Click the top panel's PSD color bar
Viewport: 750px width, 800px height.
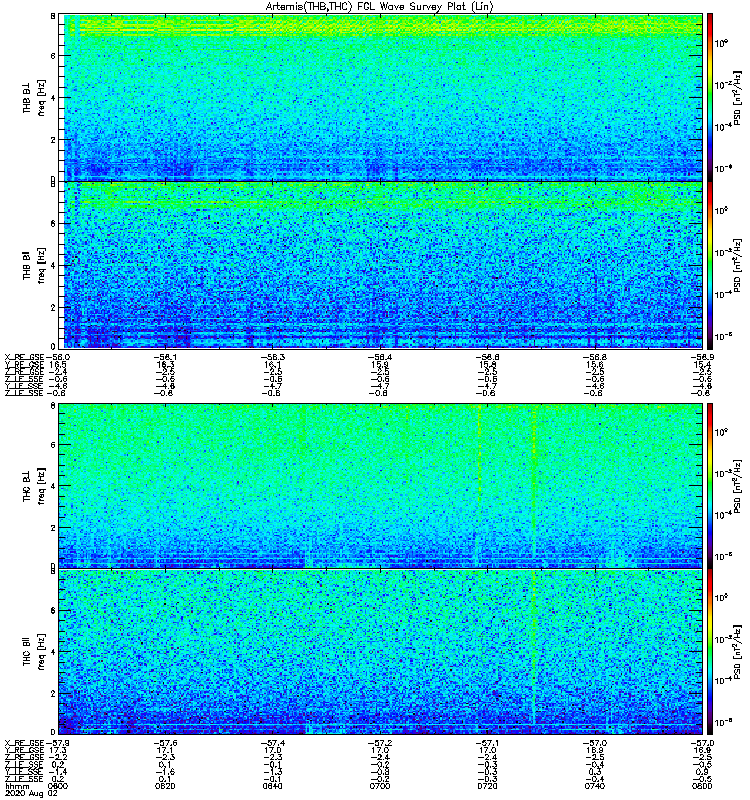click(x=711, y=96)
